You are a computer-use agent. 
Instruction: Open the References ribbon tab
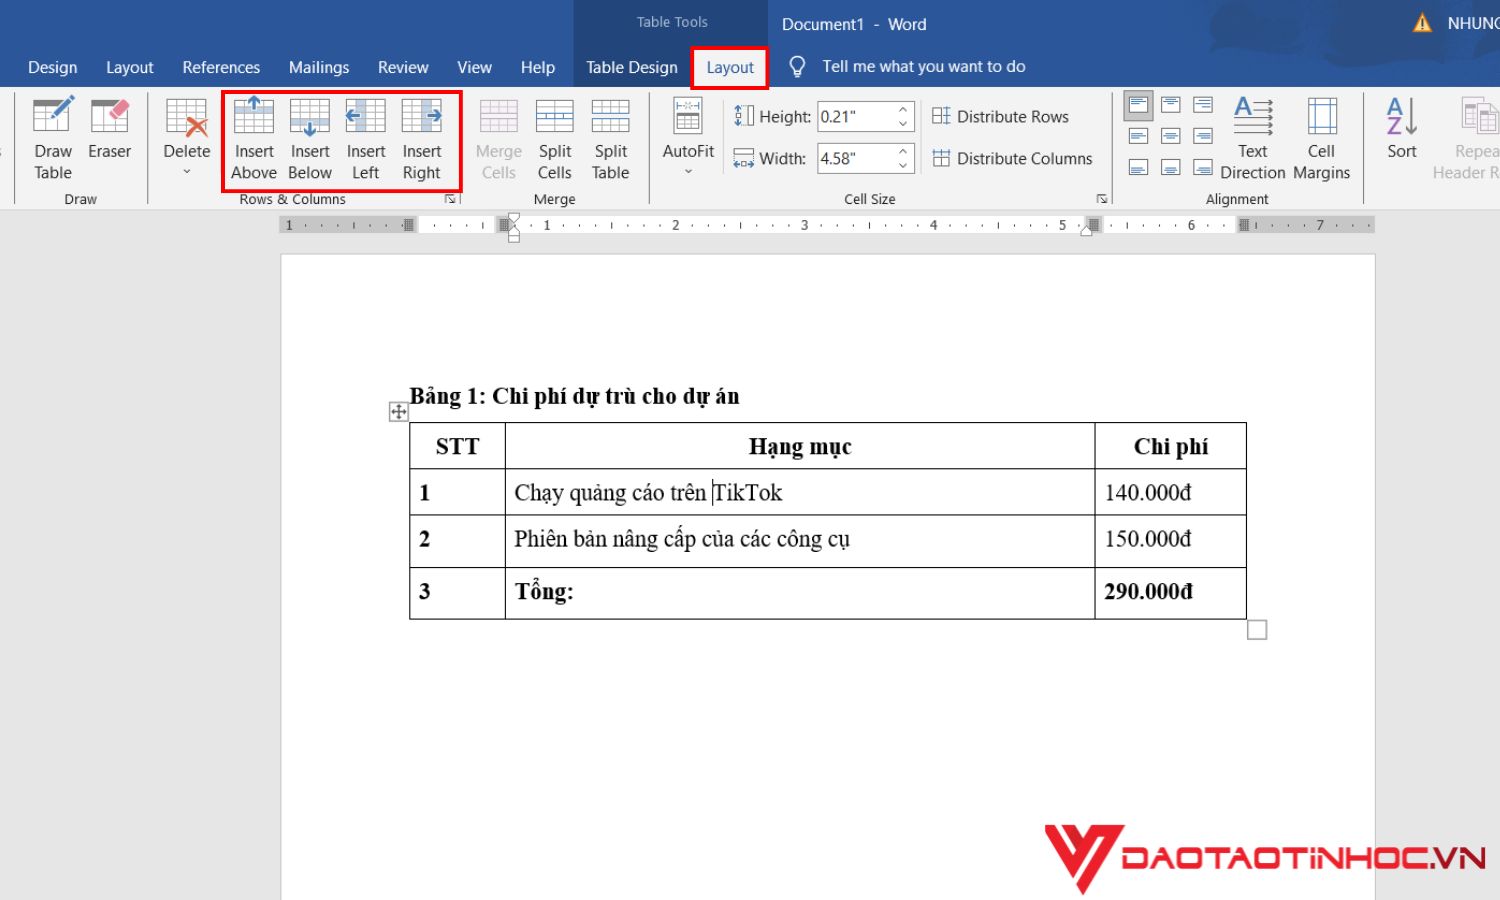(220, 67)
